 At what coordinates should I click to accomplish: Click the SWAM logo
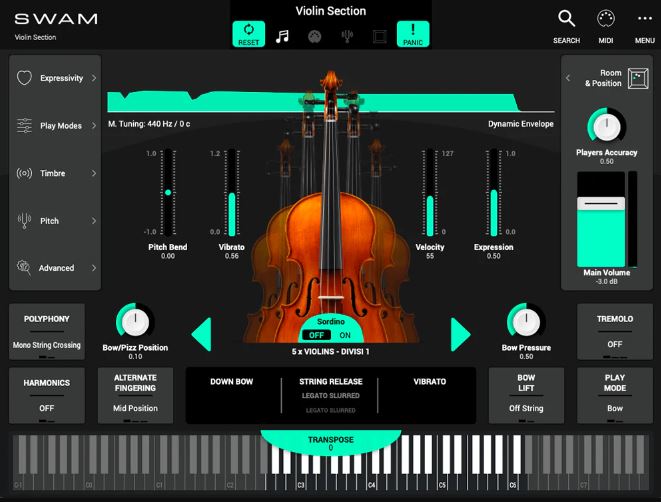(56, 19)
